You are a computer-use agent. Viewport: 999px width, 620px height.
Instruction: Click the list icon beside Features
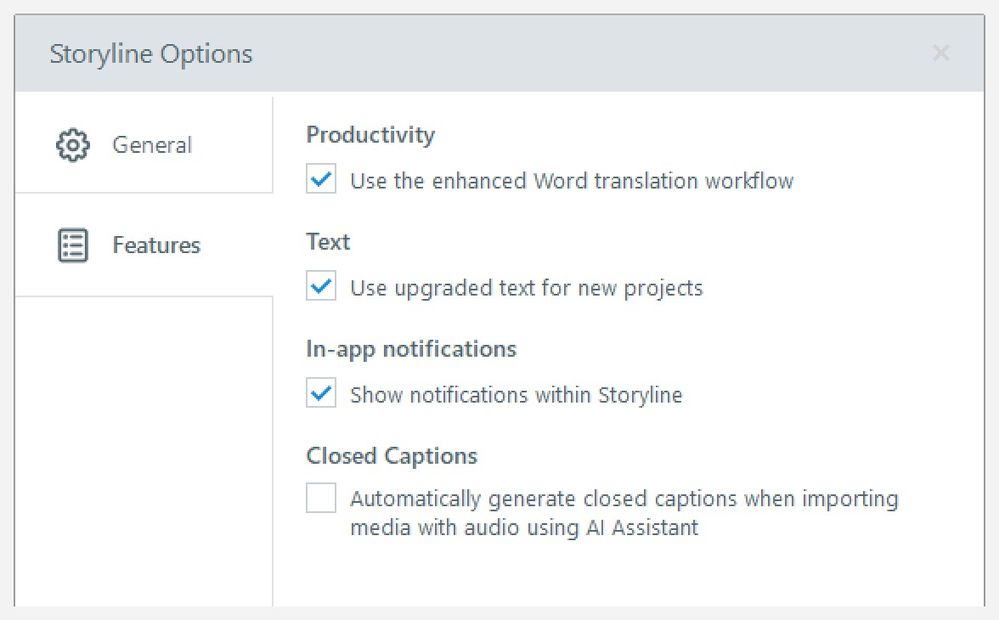pyautogui.click(x=73, y=245)
